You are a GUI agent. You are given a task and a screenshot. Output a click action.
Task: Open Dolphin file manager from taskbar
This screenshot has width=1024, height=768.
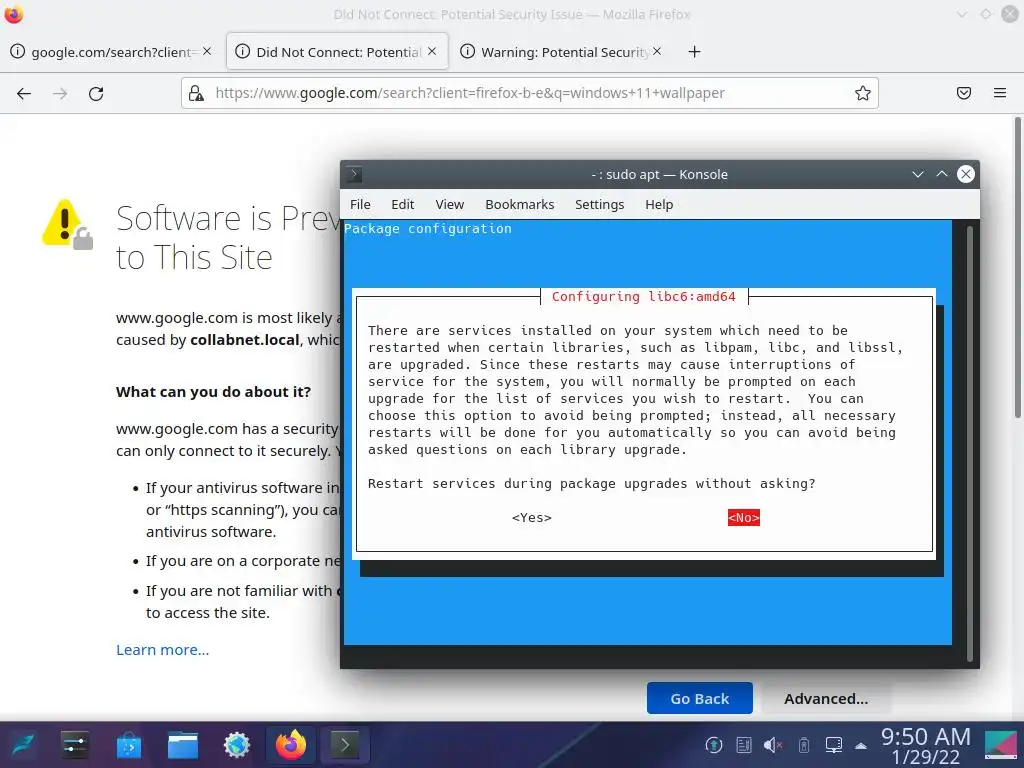[x=183, y=744]
